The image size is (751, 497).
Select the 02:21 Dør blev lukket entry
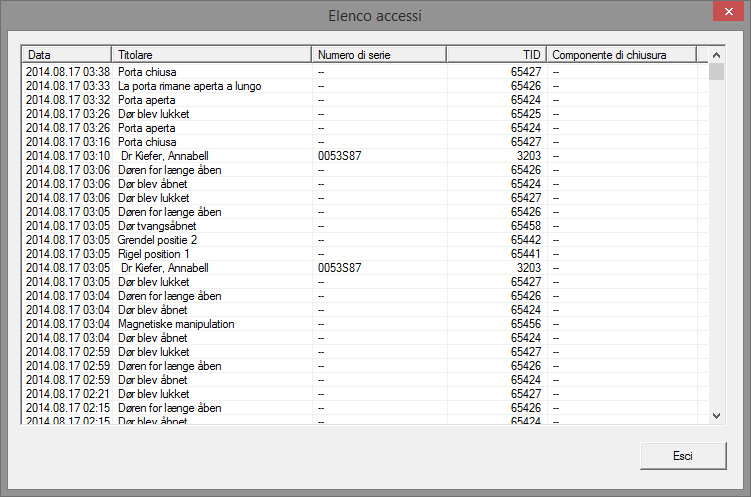153,394
